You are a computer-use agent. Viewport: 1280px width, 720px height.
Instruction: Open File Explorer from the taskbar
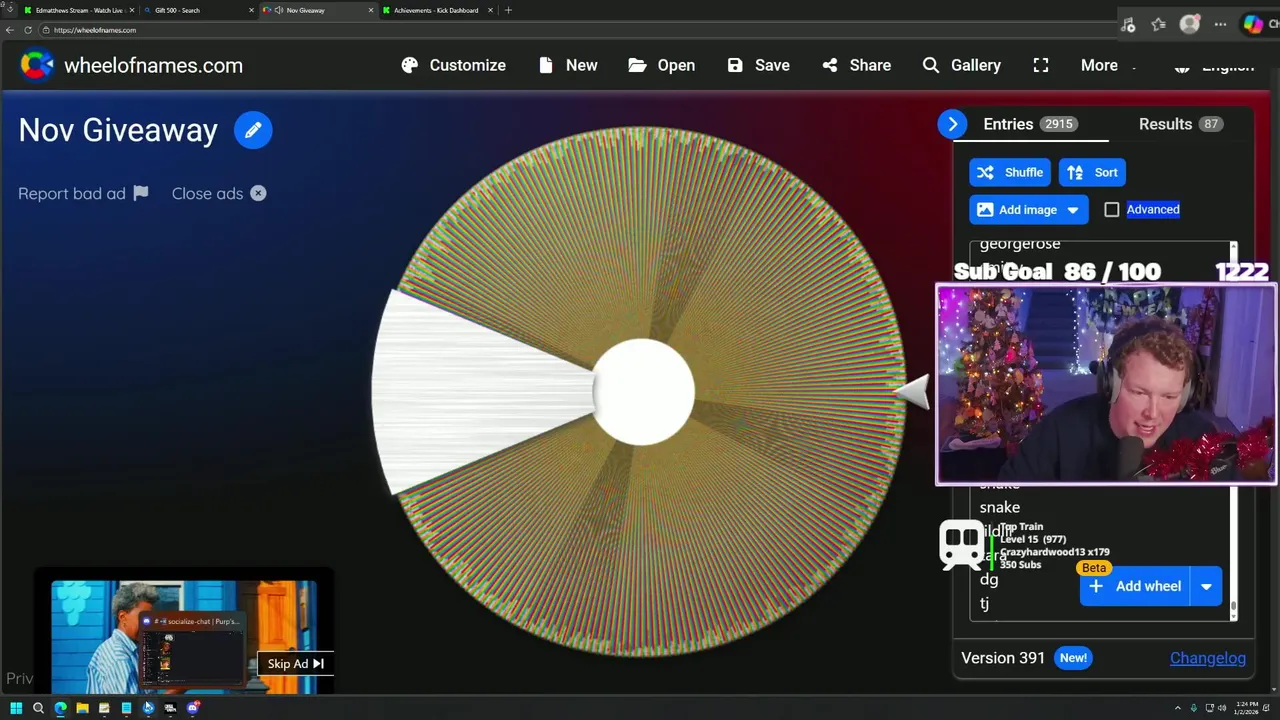click(82, 708)
